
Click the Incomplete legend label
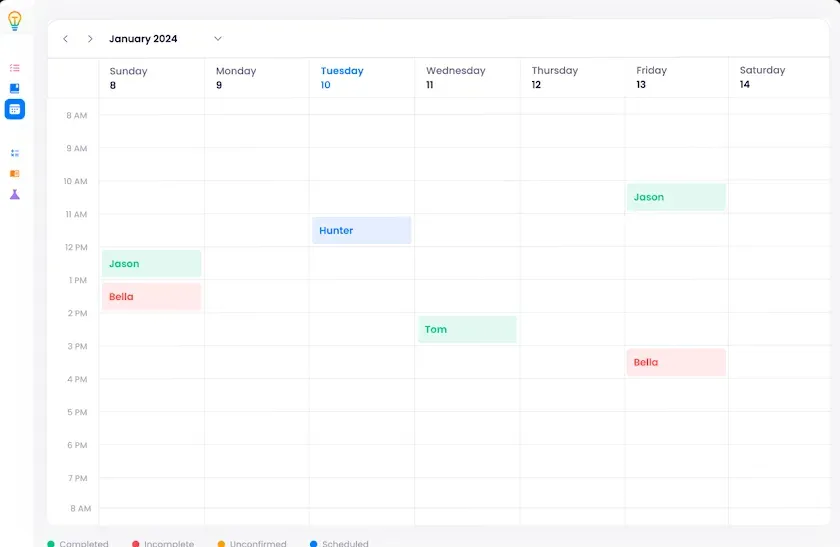coord(169,543)
